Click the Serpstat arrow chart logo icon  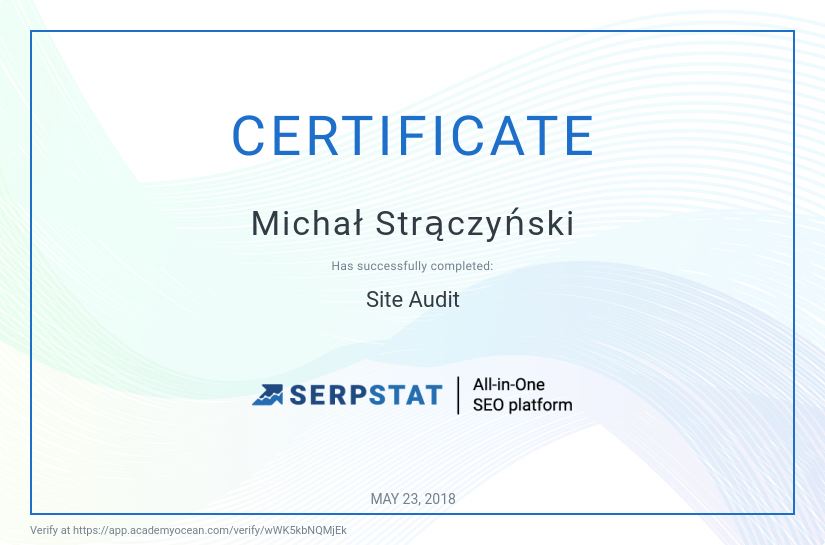pos(267,395)
